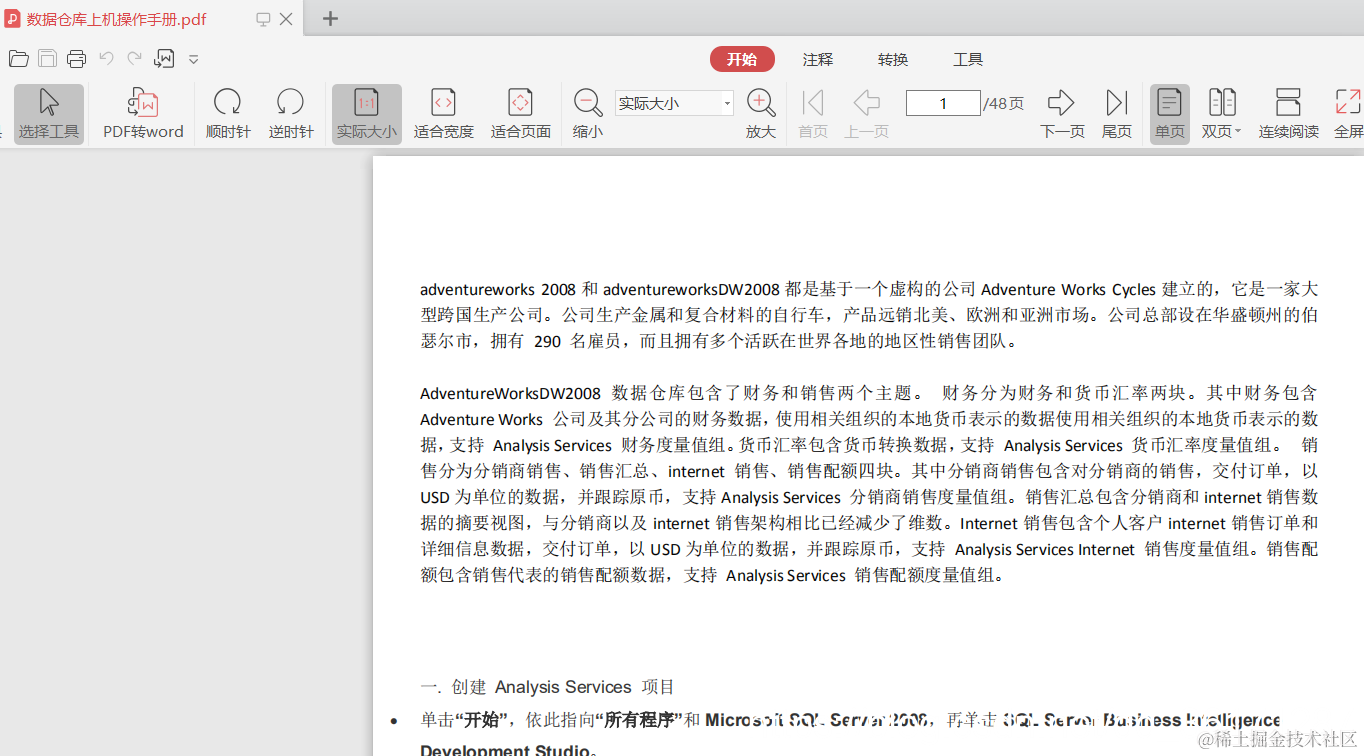Image resolution: width=1364 pixels, height=756 pixels.
Task: Go to 下一页 next page
Action: pos(1061,114)
